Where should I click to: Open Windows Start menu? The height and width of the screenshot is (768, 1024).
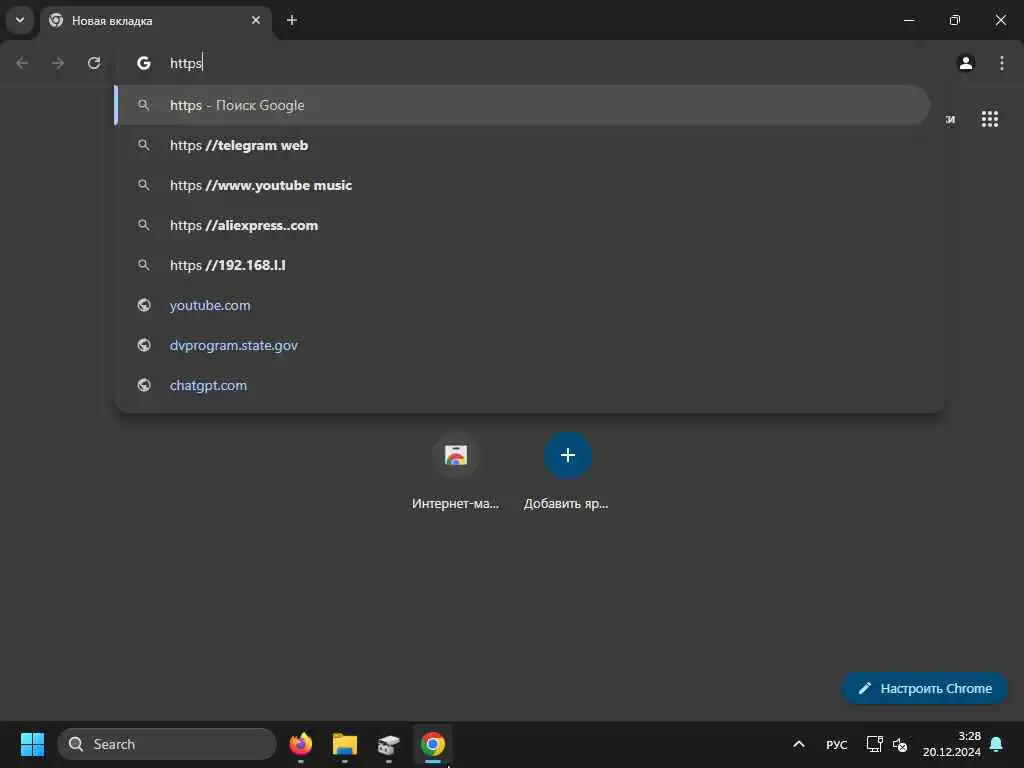[x=32, y=744]
